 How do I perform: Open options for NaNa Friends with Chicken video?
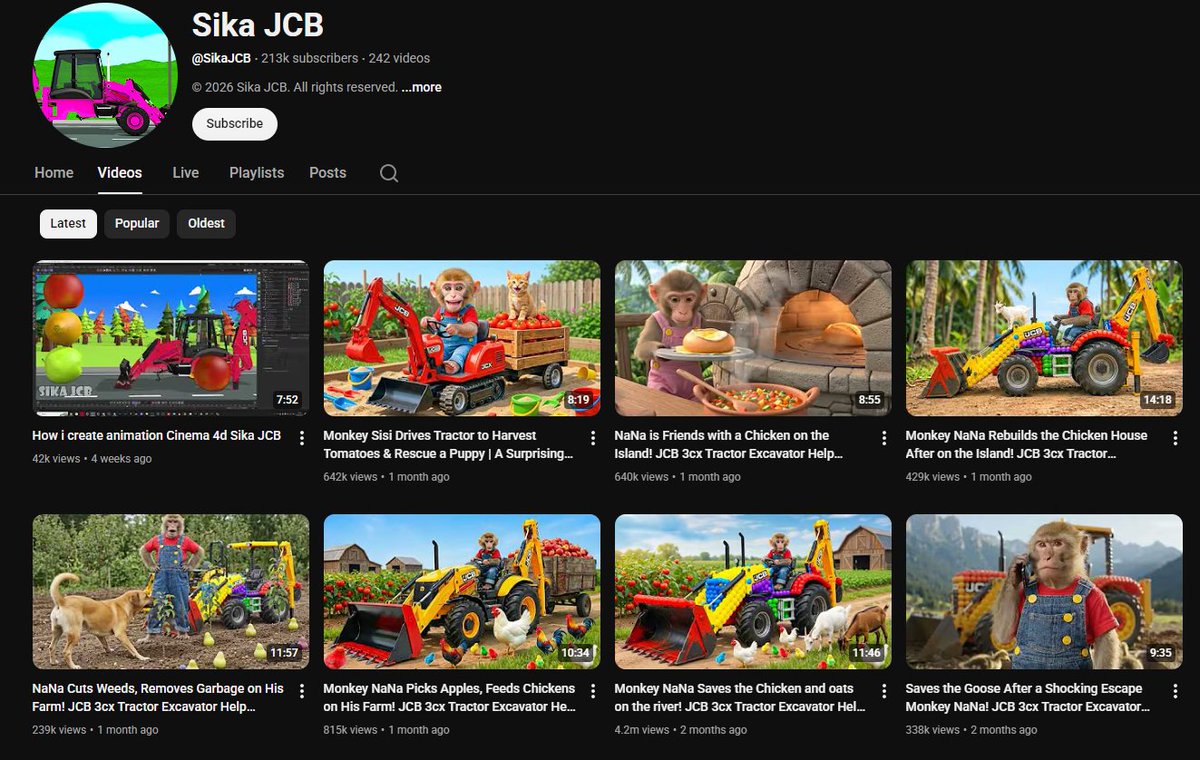pyautogui.click(x=884, y=439)
